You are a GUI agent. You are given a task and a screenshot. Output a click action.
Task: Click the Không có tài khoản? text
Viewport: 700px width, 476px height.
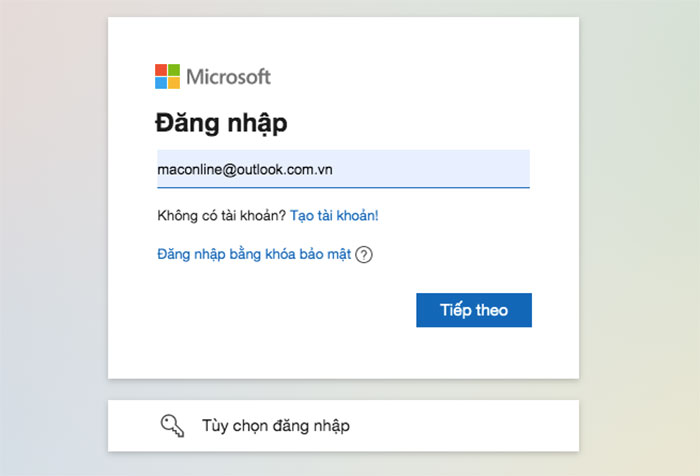coord(221,216)
